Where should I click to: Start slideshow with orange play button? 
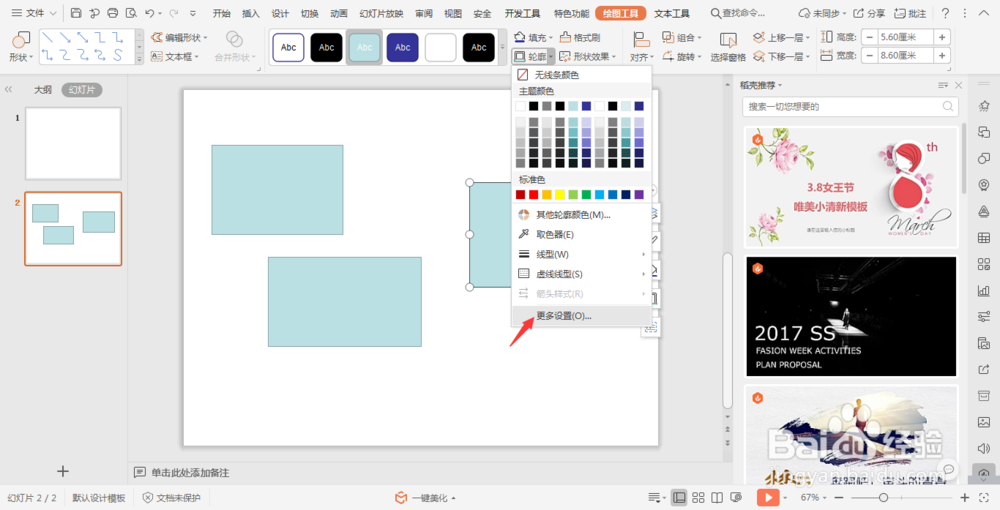[x=768, y=498]
